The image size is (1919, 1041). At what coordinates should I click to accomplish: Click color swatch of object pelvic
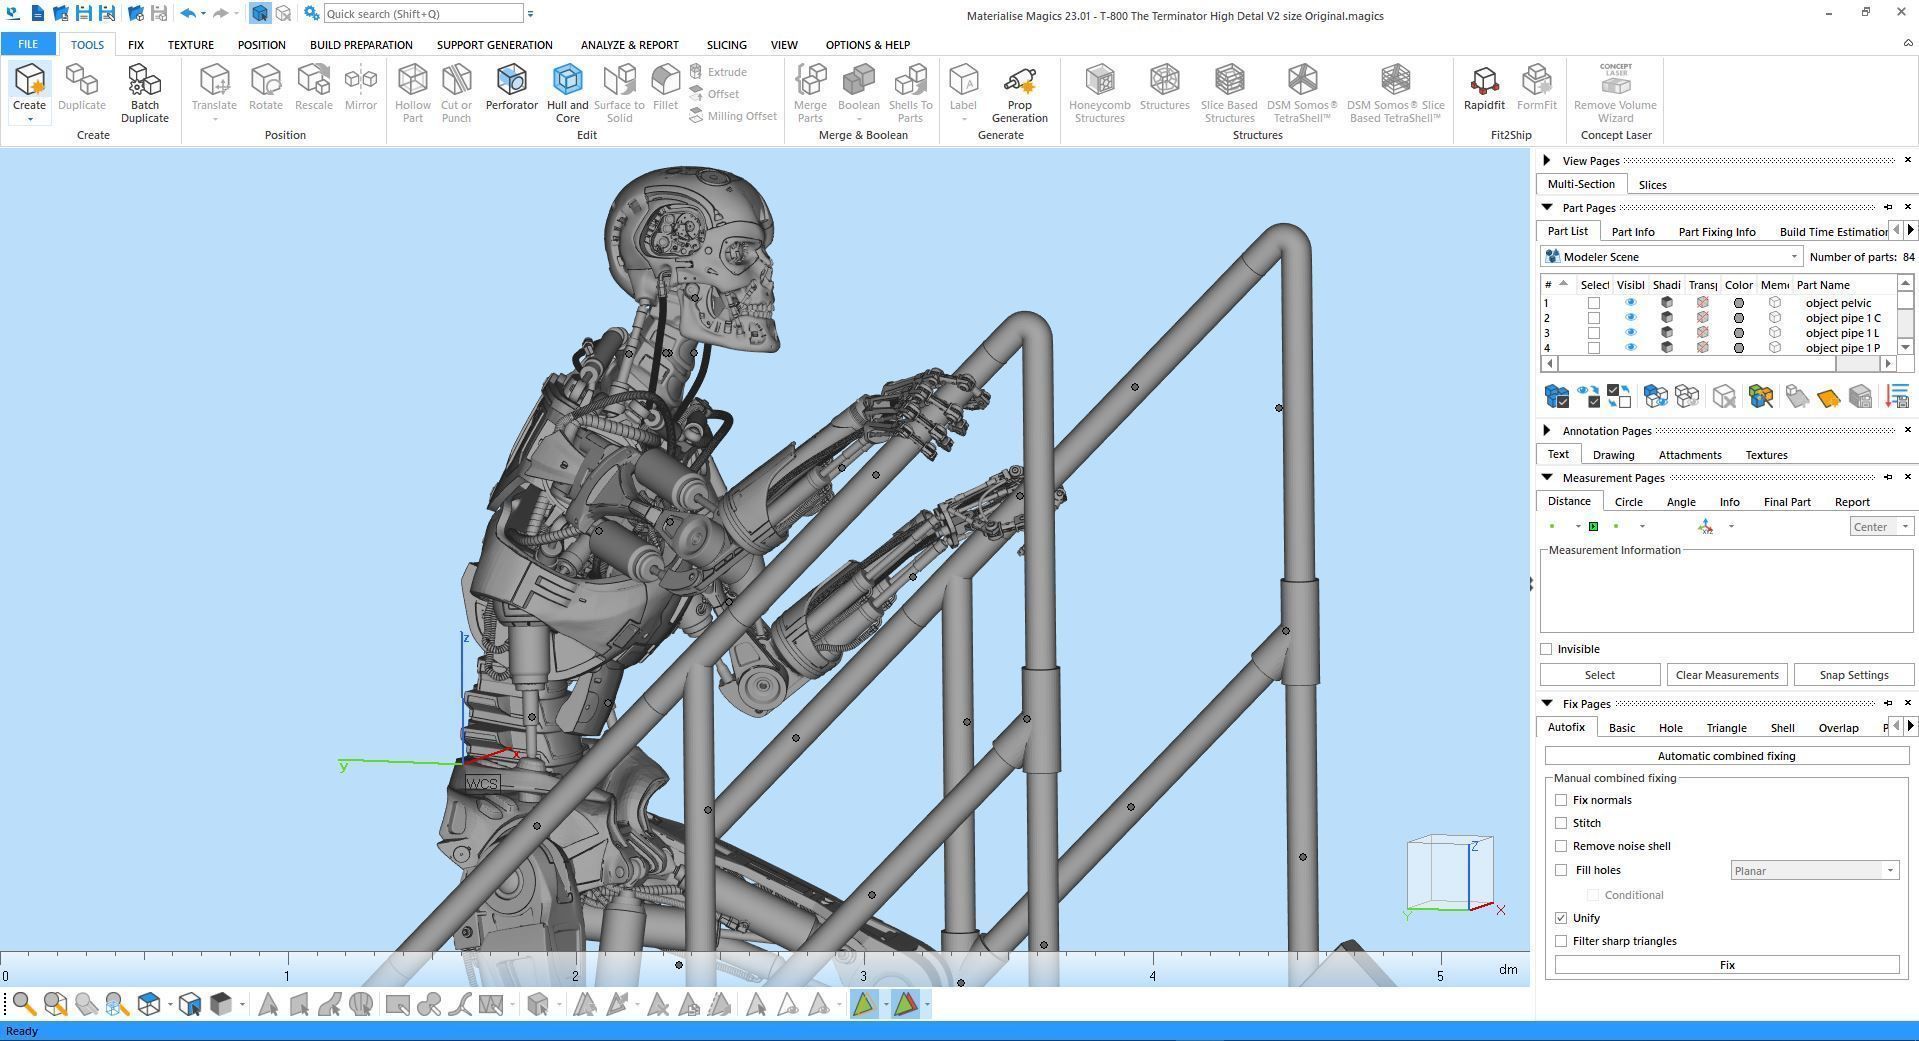point(1739,303)
